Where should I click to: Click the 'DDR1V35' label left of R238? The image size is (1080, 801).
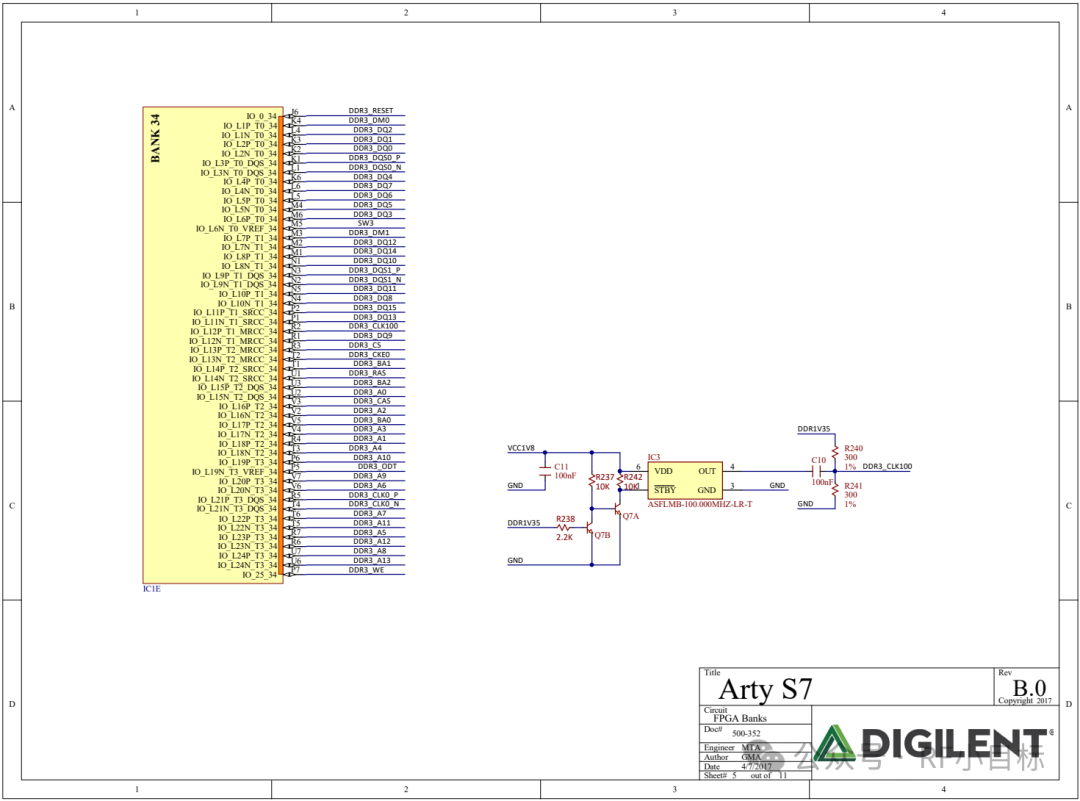pos(523,523)
